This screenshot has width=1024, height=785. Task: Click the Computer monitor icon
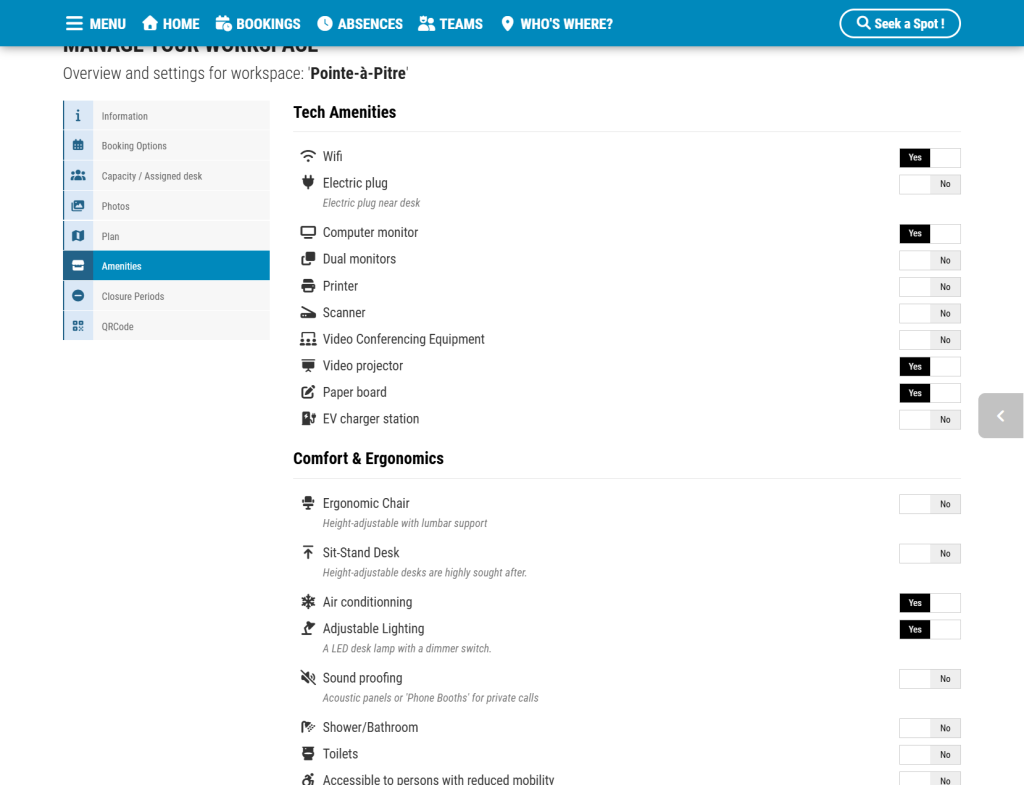pos(308,232)
